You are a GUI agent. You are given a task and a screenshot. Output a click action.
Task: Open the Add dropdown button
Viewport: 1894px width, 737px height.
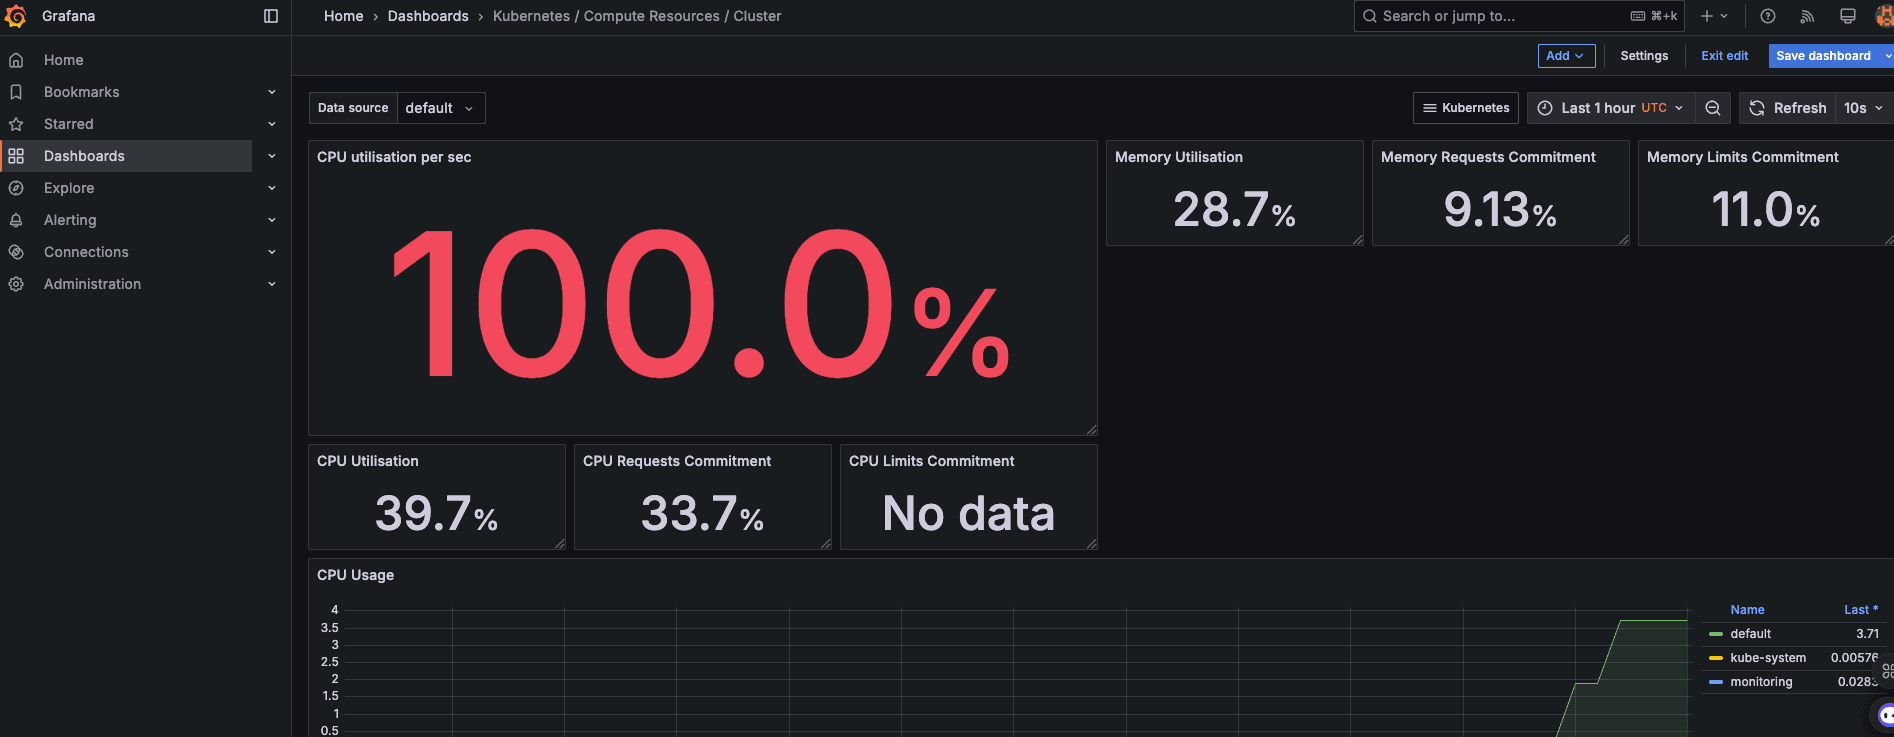point(1566,56)
